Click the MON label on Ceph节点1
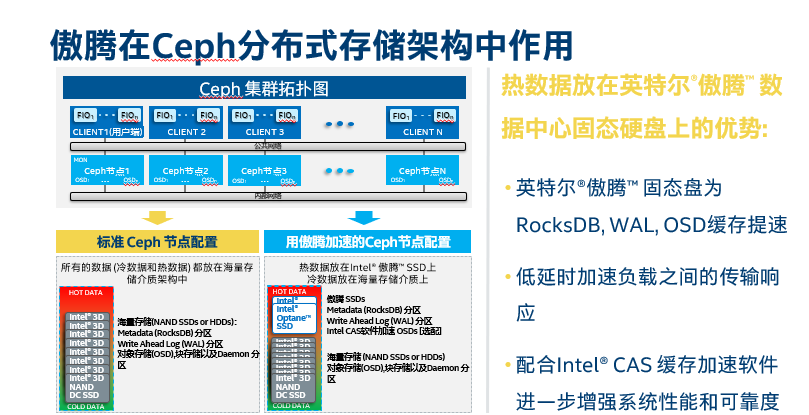This screenshot has height=415, width=809. (80, 160)
